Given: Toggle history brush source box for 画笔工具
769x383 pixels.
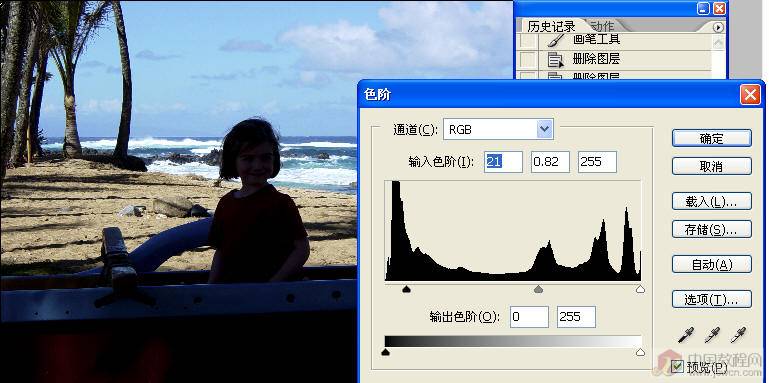Looking at the screenshot, I should (527, 41).
